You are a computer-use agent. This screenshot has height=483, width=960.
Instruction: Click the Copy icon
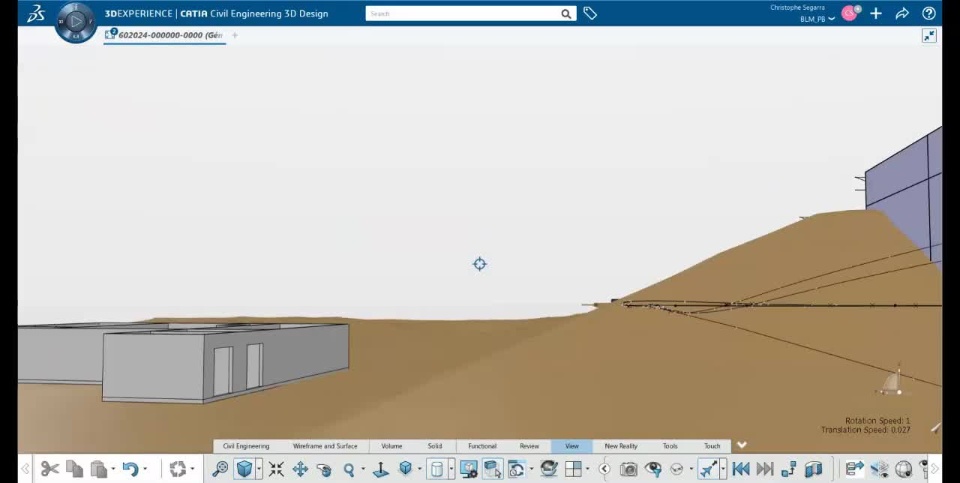tap(75, 470)
